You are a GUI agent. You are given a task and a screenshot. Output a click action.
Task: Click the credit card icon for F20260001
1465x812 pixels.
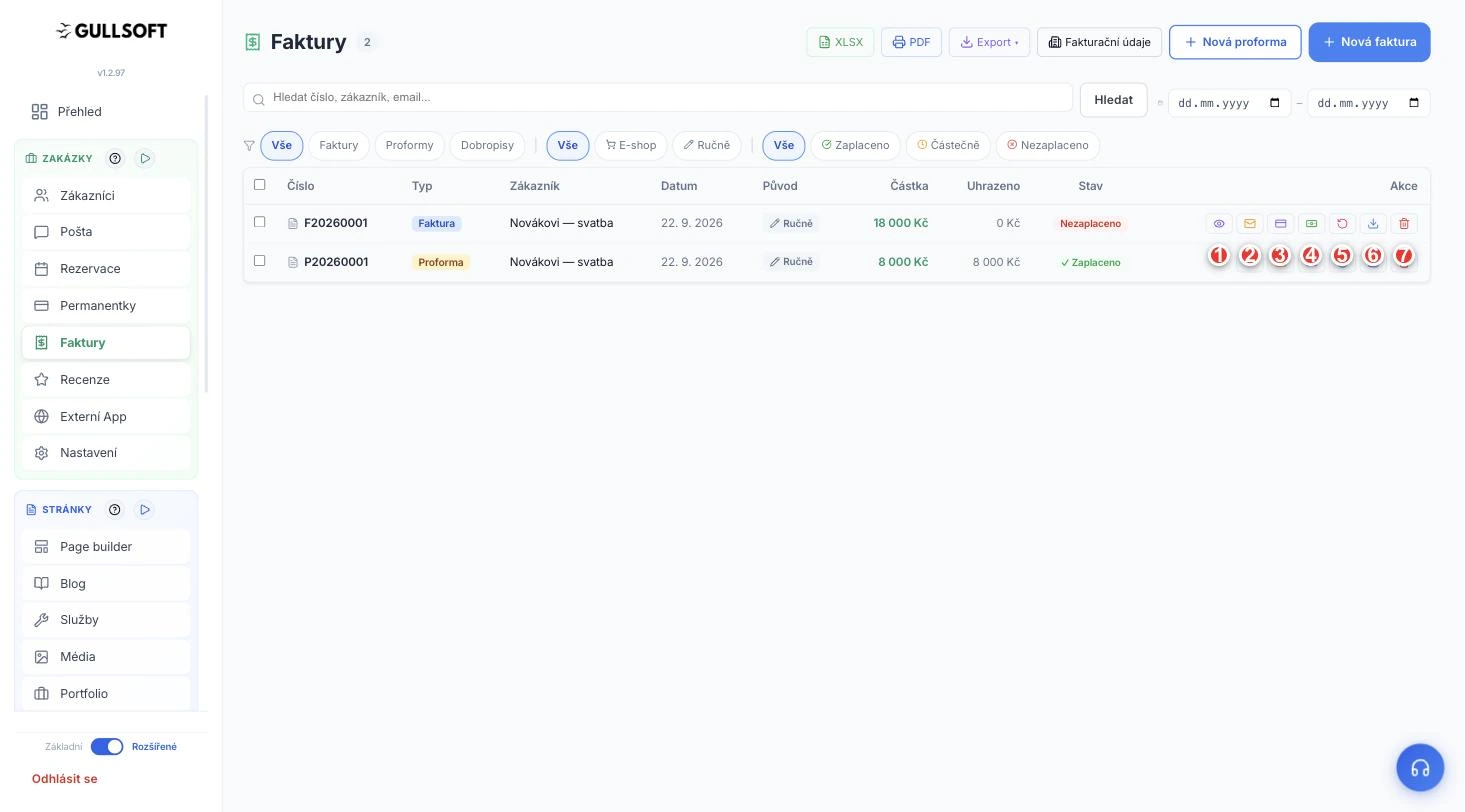[x=1280, y=224]
